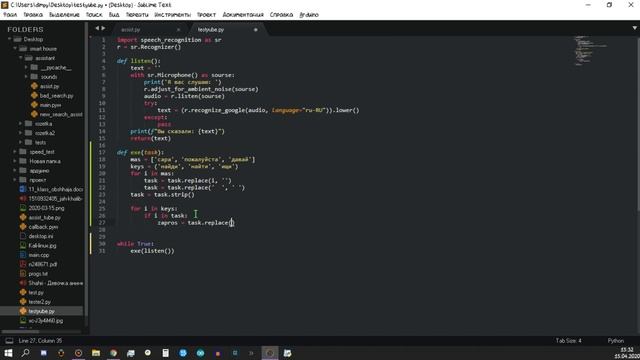Open File Explorer from taskbar

pos(96,353)
